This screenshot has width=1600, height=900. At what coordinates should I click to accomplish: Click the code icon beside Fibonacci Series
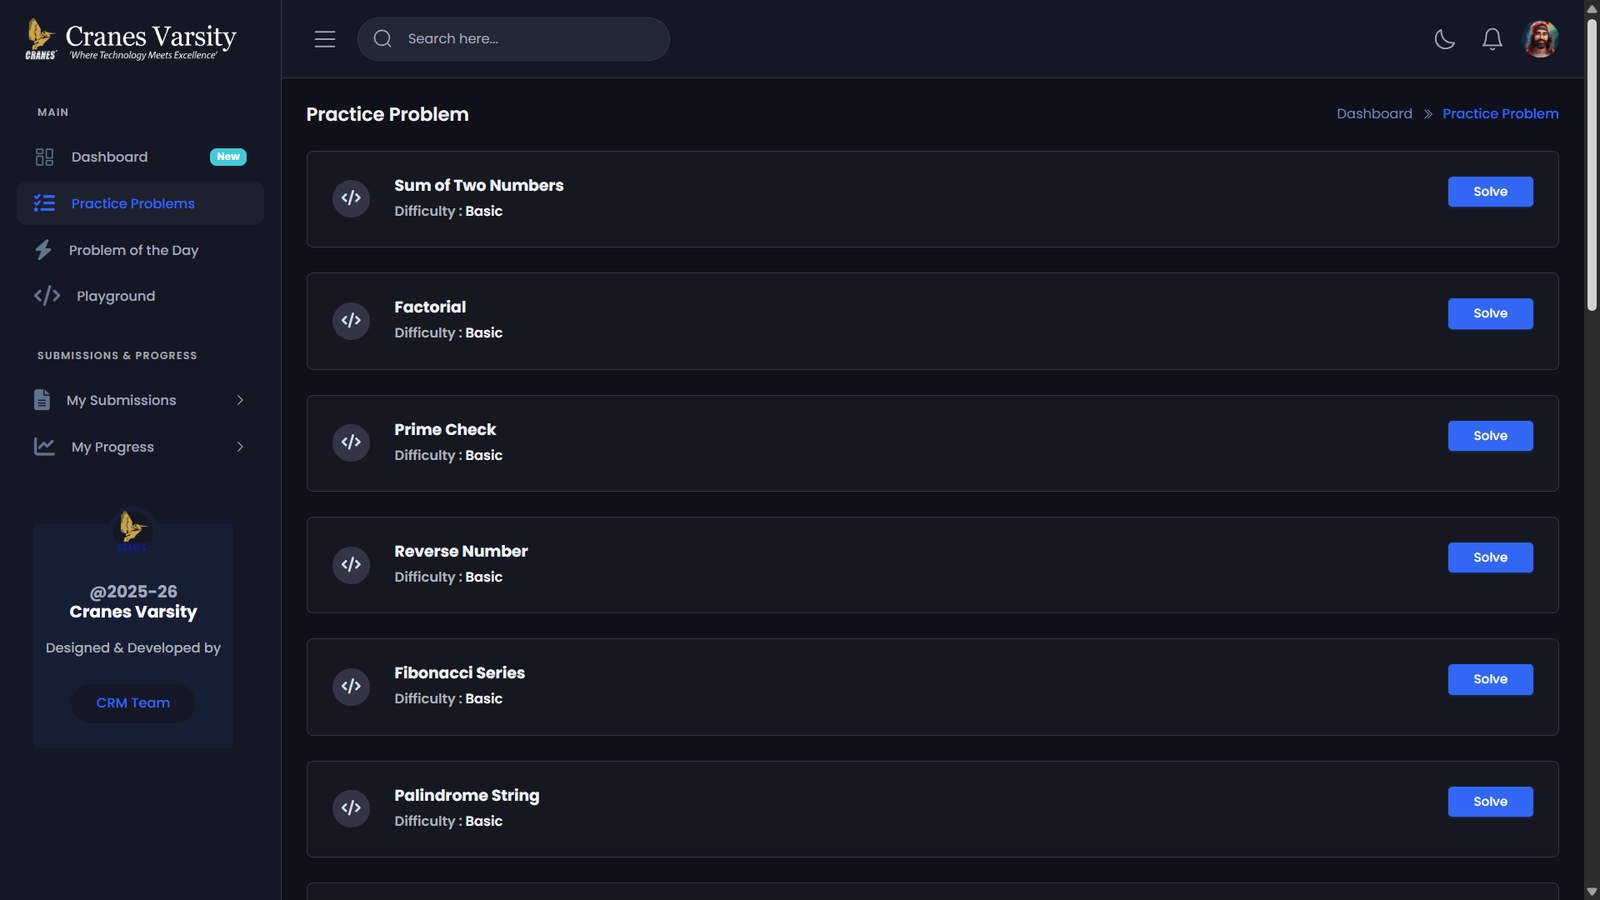(x=351, y=686)
